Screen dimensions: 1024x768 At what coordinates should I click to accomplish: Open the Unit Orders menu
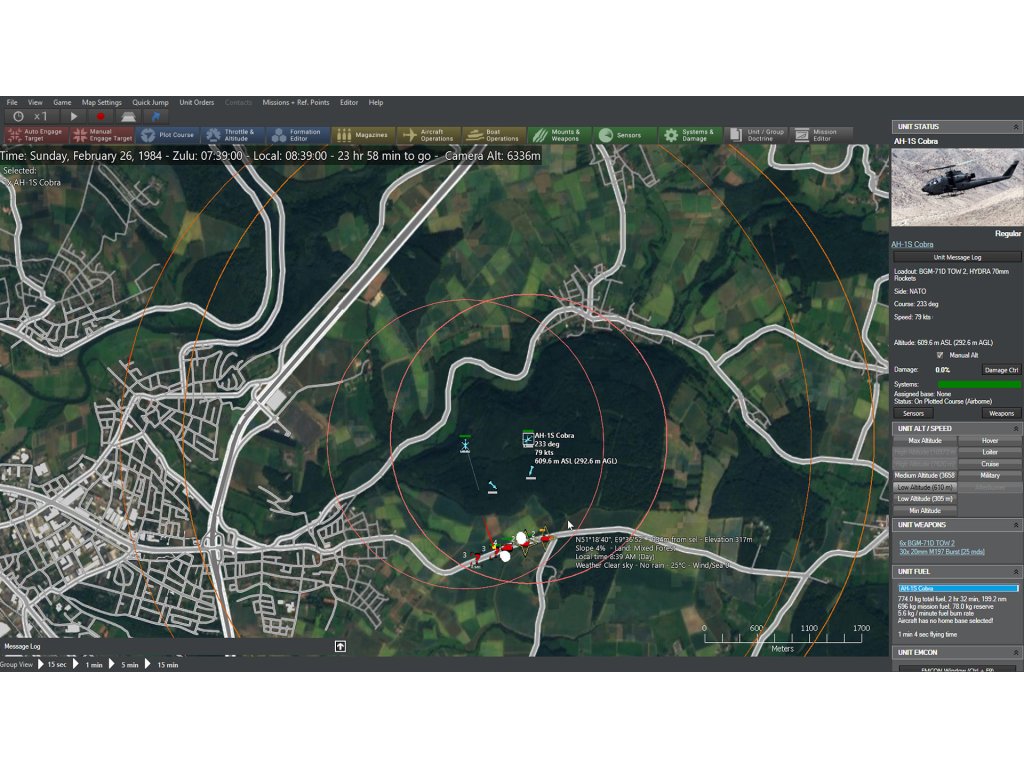point(197,103)
